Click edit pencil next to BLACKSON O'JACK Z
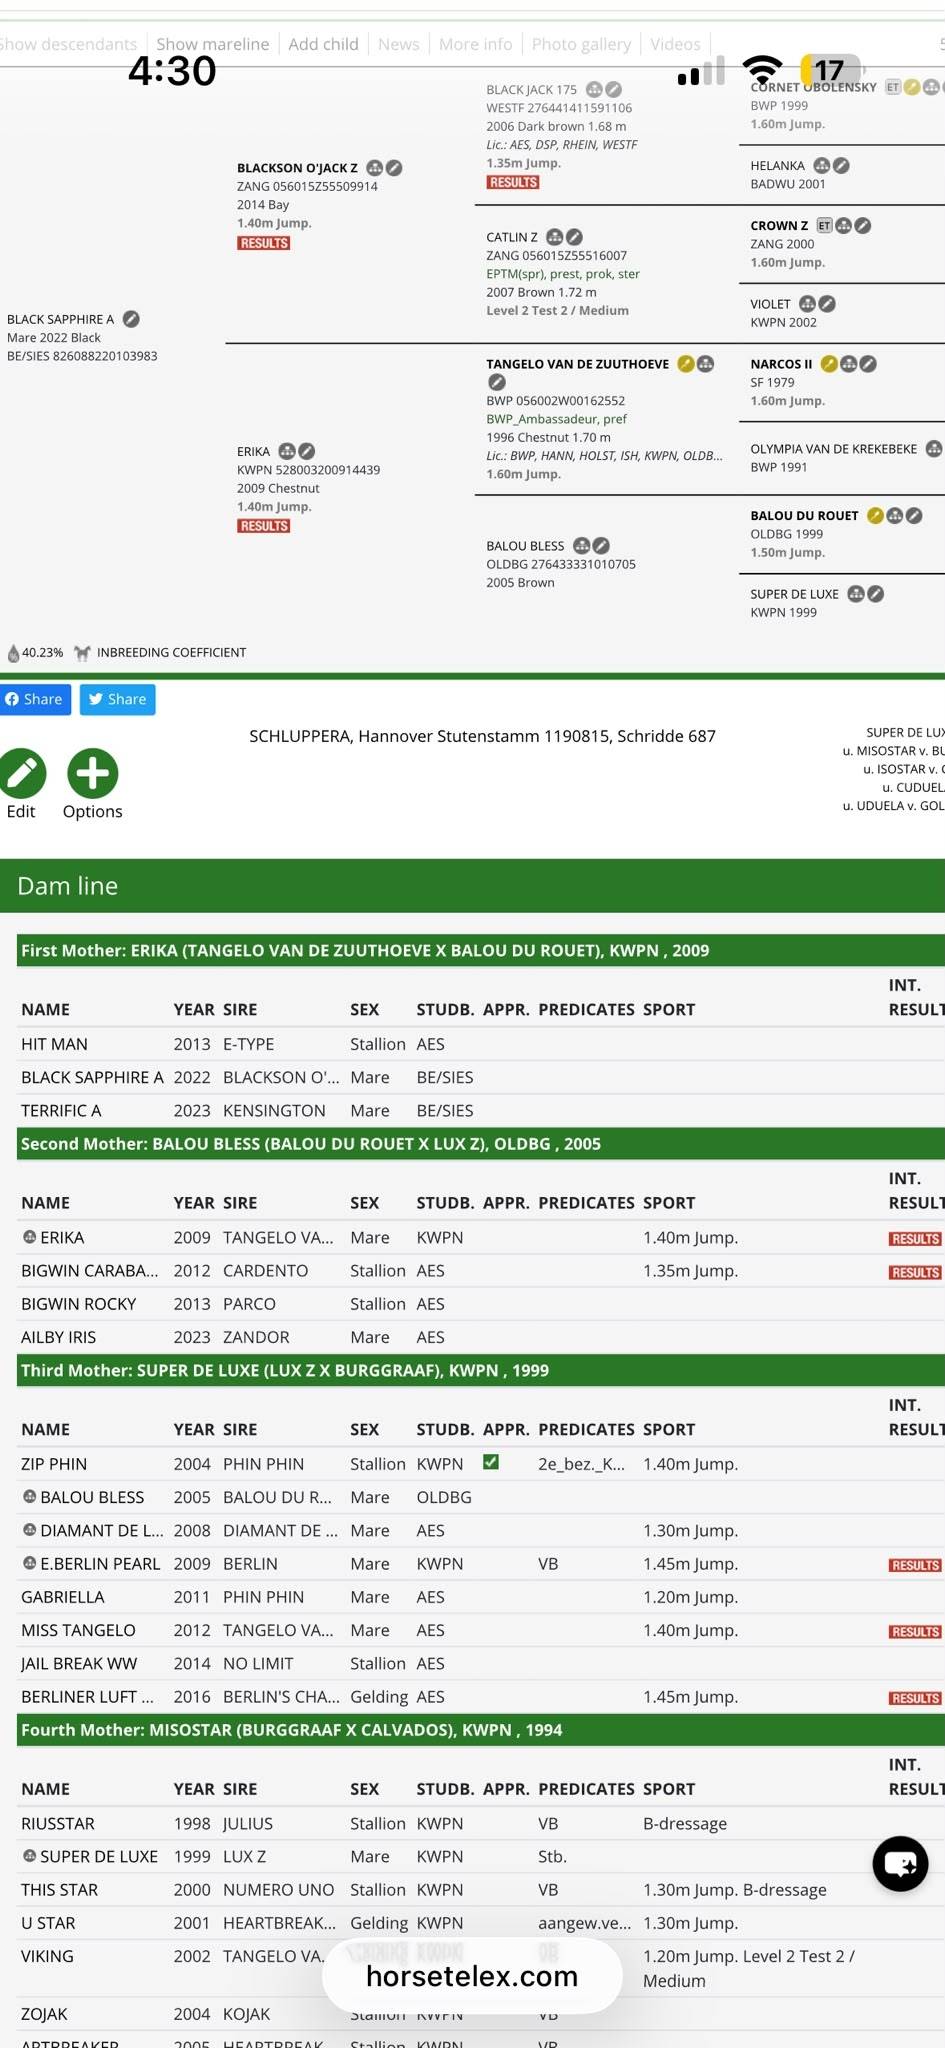Viewport: 945px width, 2048px height. pos(394,168)
